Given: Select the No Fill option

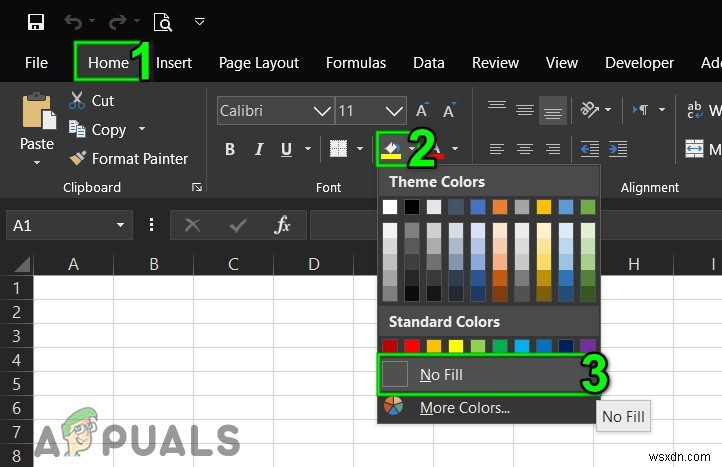Looking at the screenshot, I should pyautogui.click(x=487, y=374).
